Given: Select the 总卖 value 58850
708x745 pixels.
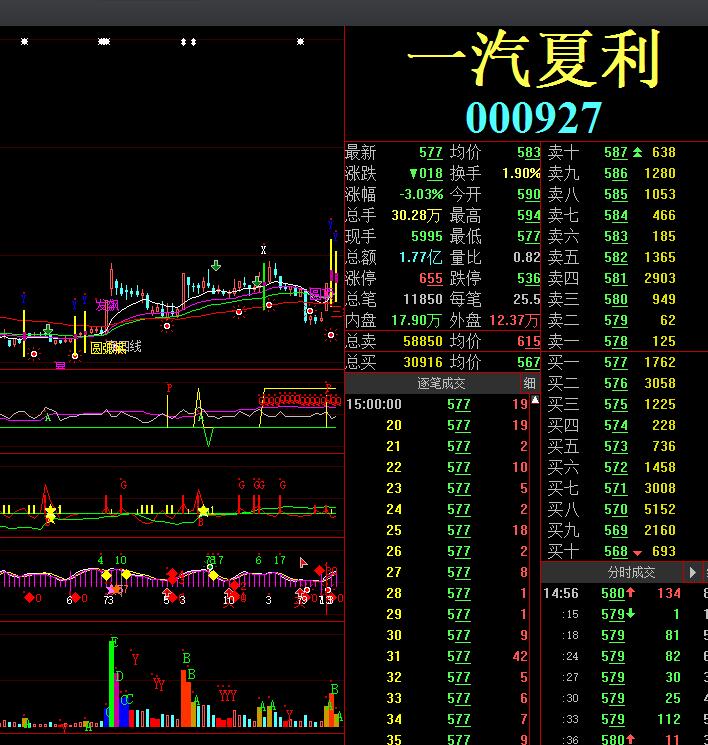Looking at the screenshot, I should 423,342.
